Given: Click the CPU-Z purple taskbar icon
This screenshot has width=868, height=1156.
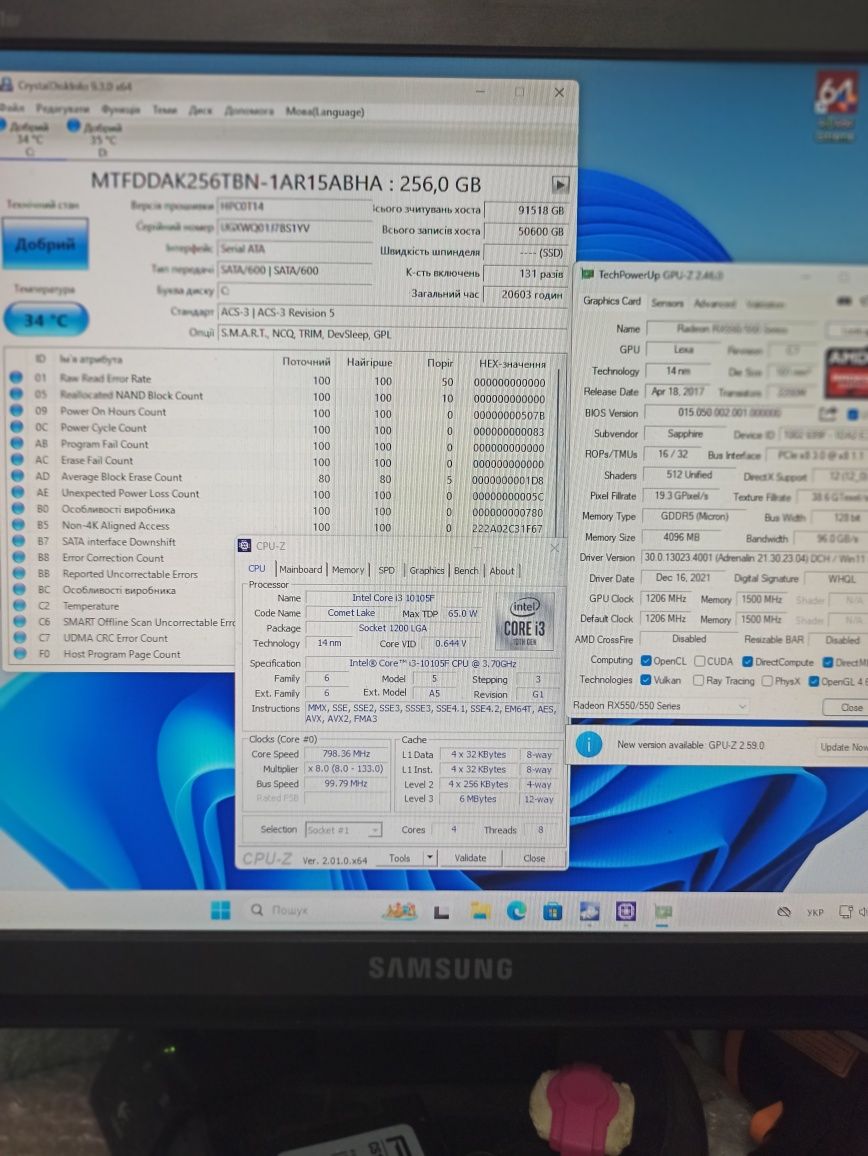Looking at the screenshot, I should (x=626, y=912).
